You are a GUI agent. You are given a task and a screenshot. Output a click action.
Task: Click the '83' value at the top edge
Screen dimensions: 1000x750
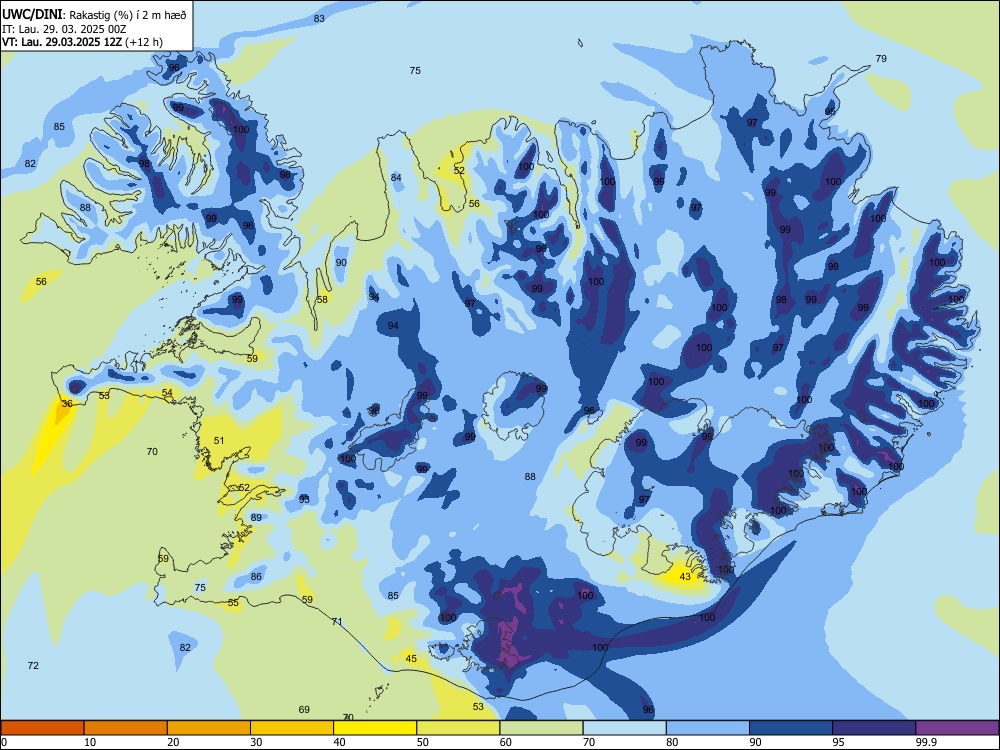click(x=319, y=18)
